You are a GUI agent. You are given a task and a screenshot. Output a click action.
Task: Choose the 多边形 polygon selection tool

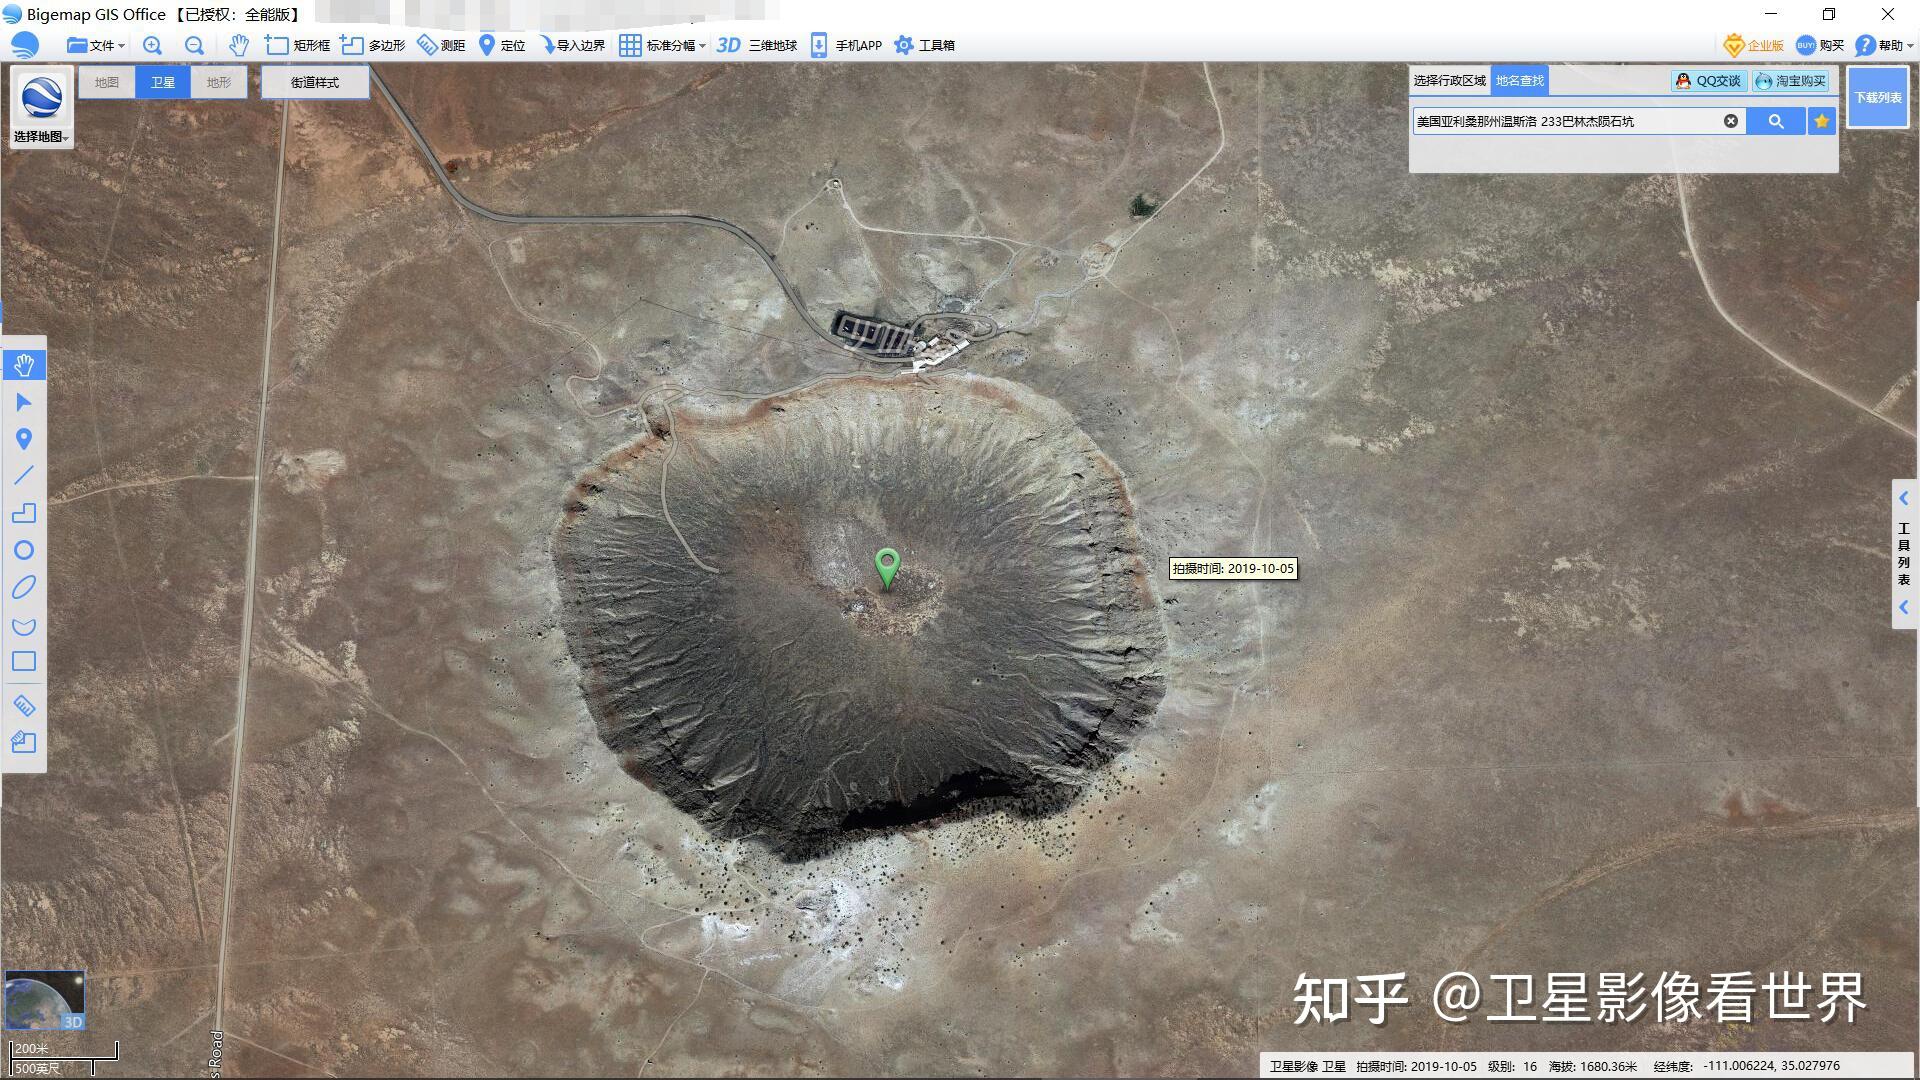coord(373,45)
